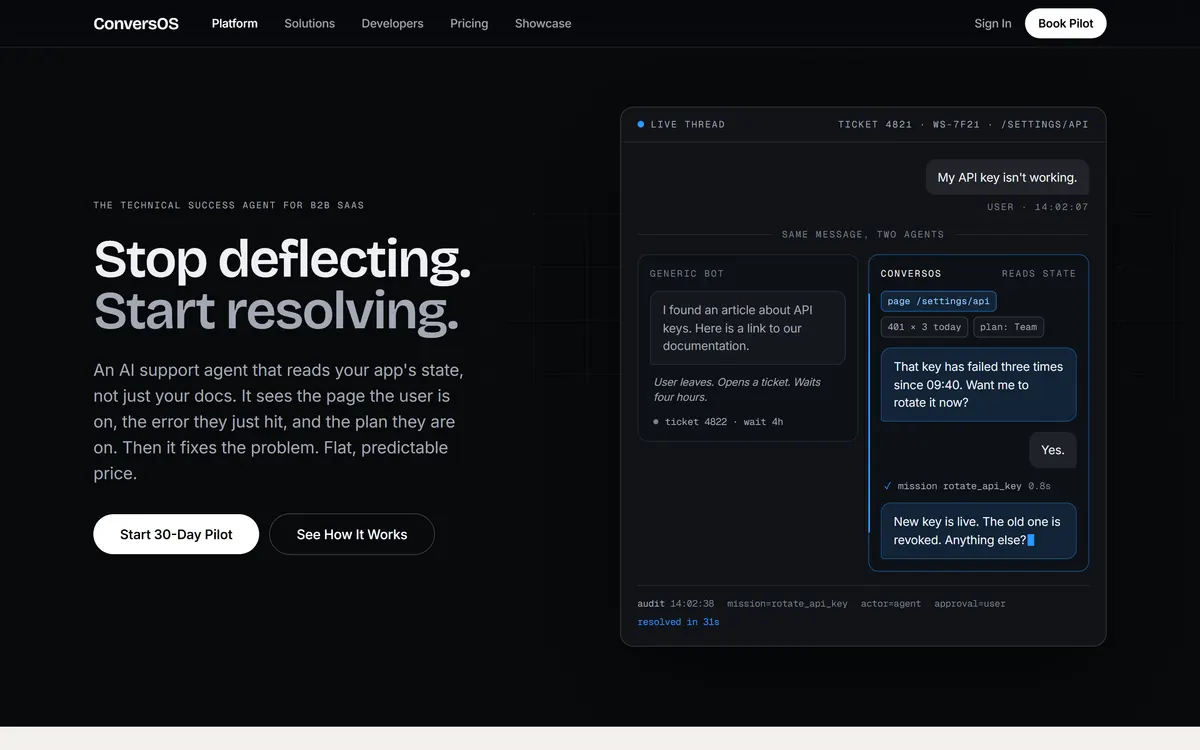Viewport: 1200px width, 750px height.
Task: Select the page /settings/api tag
Action: click(x=939, y=301)
